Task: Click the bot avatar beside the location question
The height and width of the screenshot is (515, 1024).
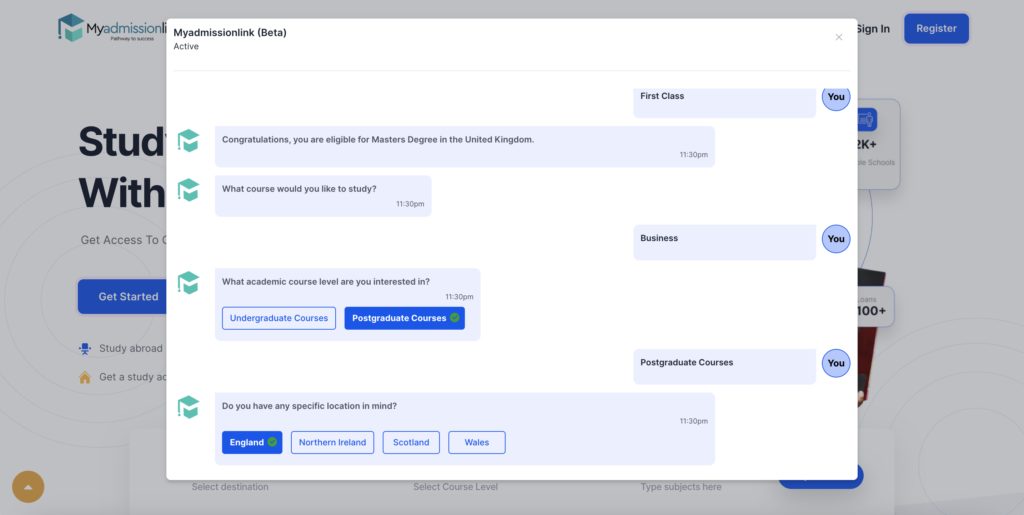Action: tap(188, 407)
